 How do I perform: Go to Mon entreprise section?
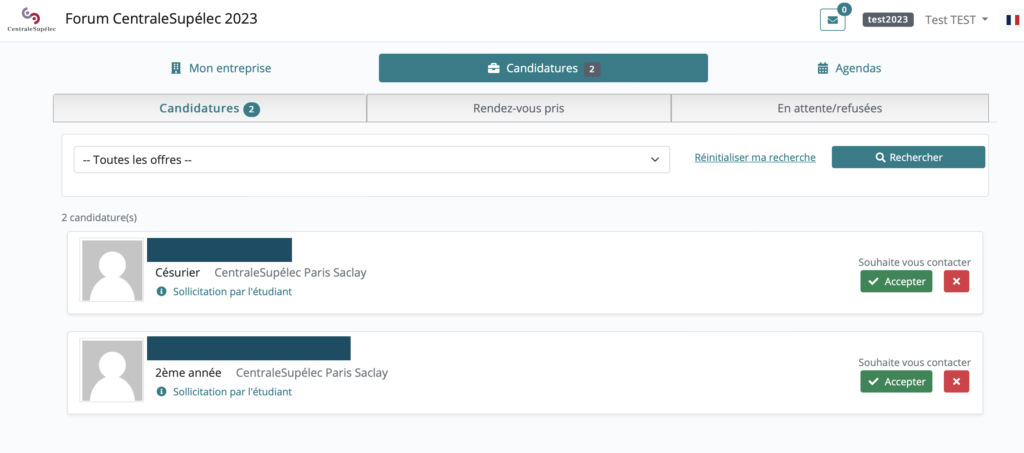point(221,68)
